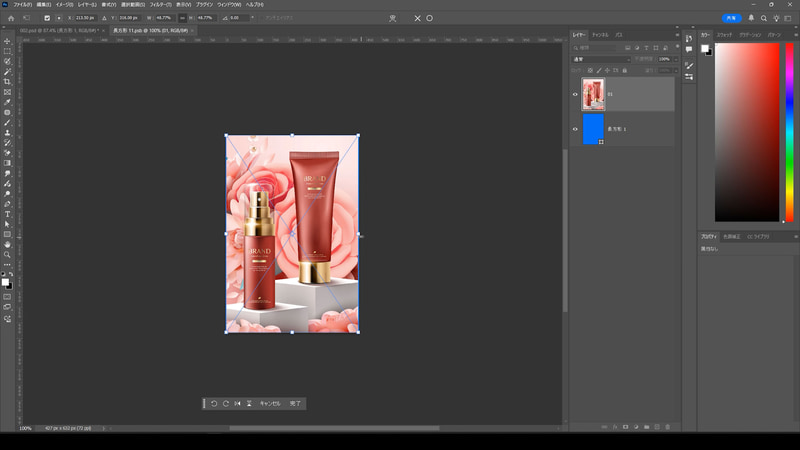The height and width of the screenshot is (450, 800).
Task: Click the 完了 button in task bar
Action: [x=295, y=404]
